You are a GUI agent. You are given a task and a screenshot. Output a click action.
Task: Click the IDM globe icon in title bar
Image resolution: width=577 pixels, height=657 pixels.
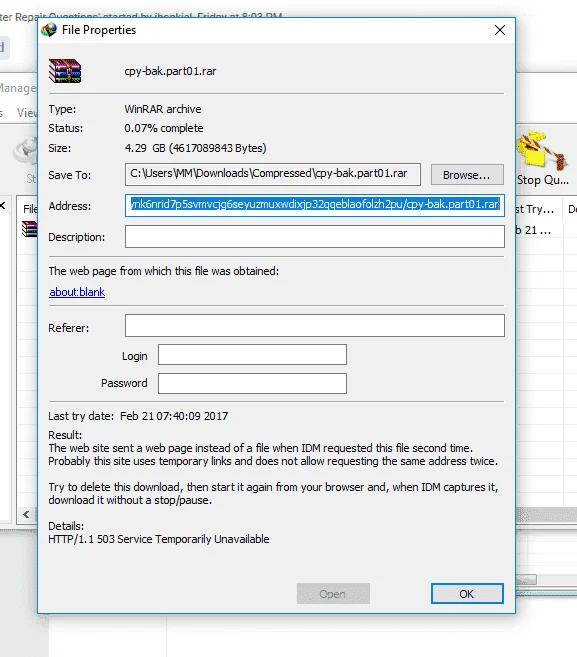pos(49,30)
